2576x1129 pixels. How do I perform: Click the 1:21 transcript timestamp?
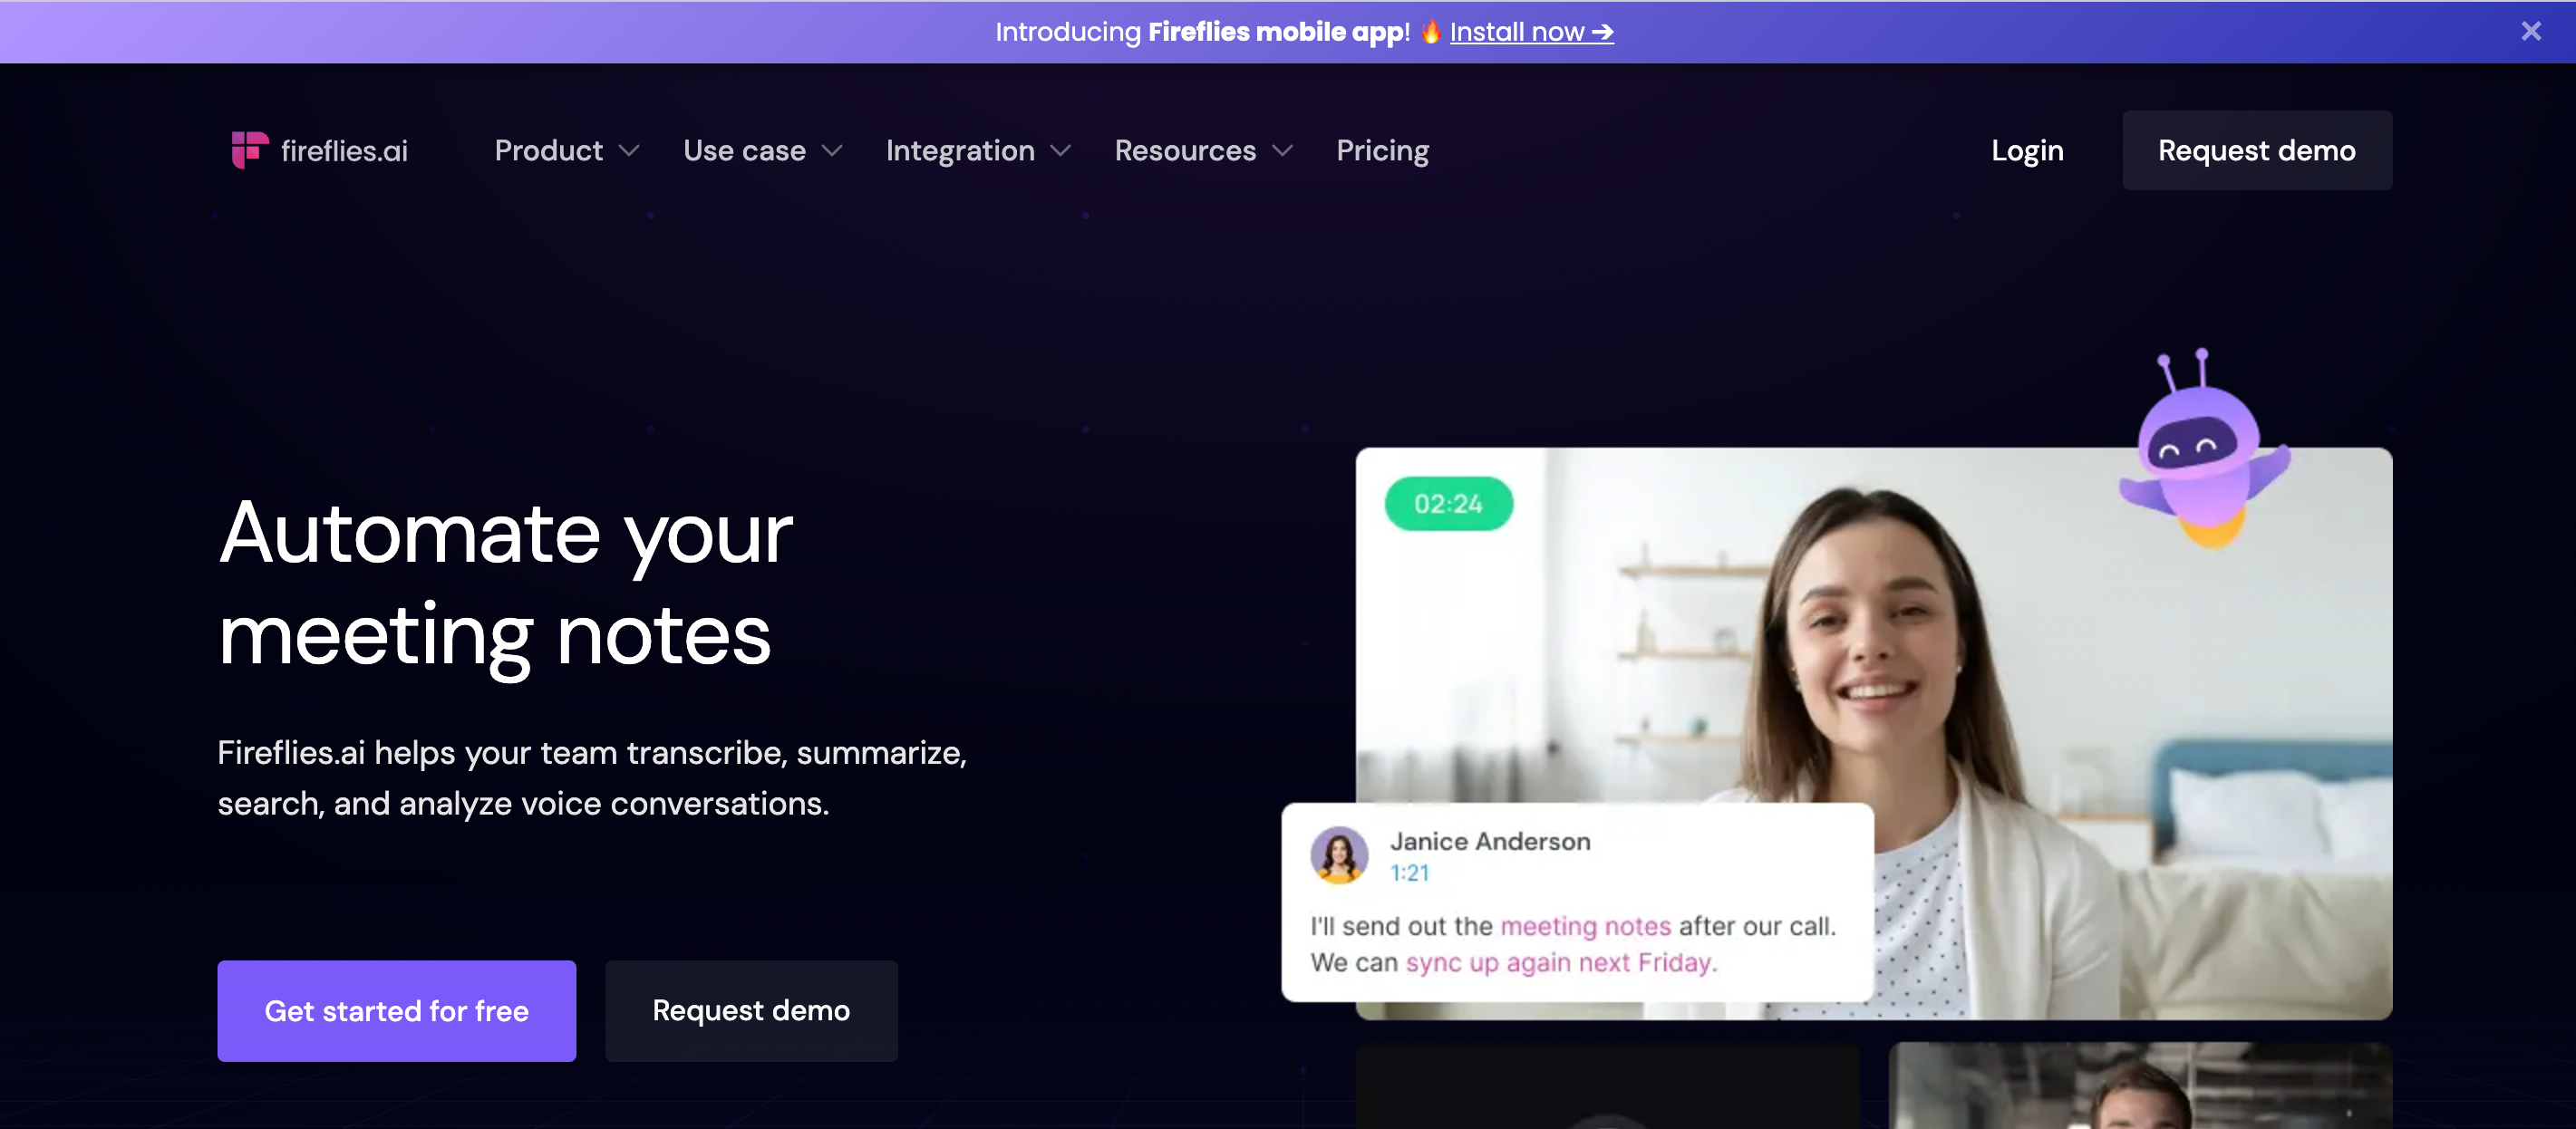1409,873
